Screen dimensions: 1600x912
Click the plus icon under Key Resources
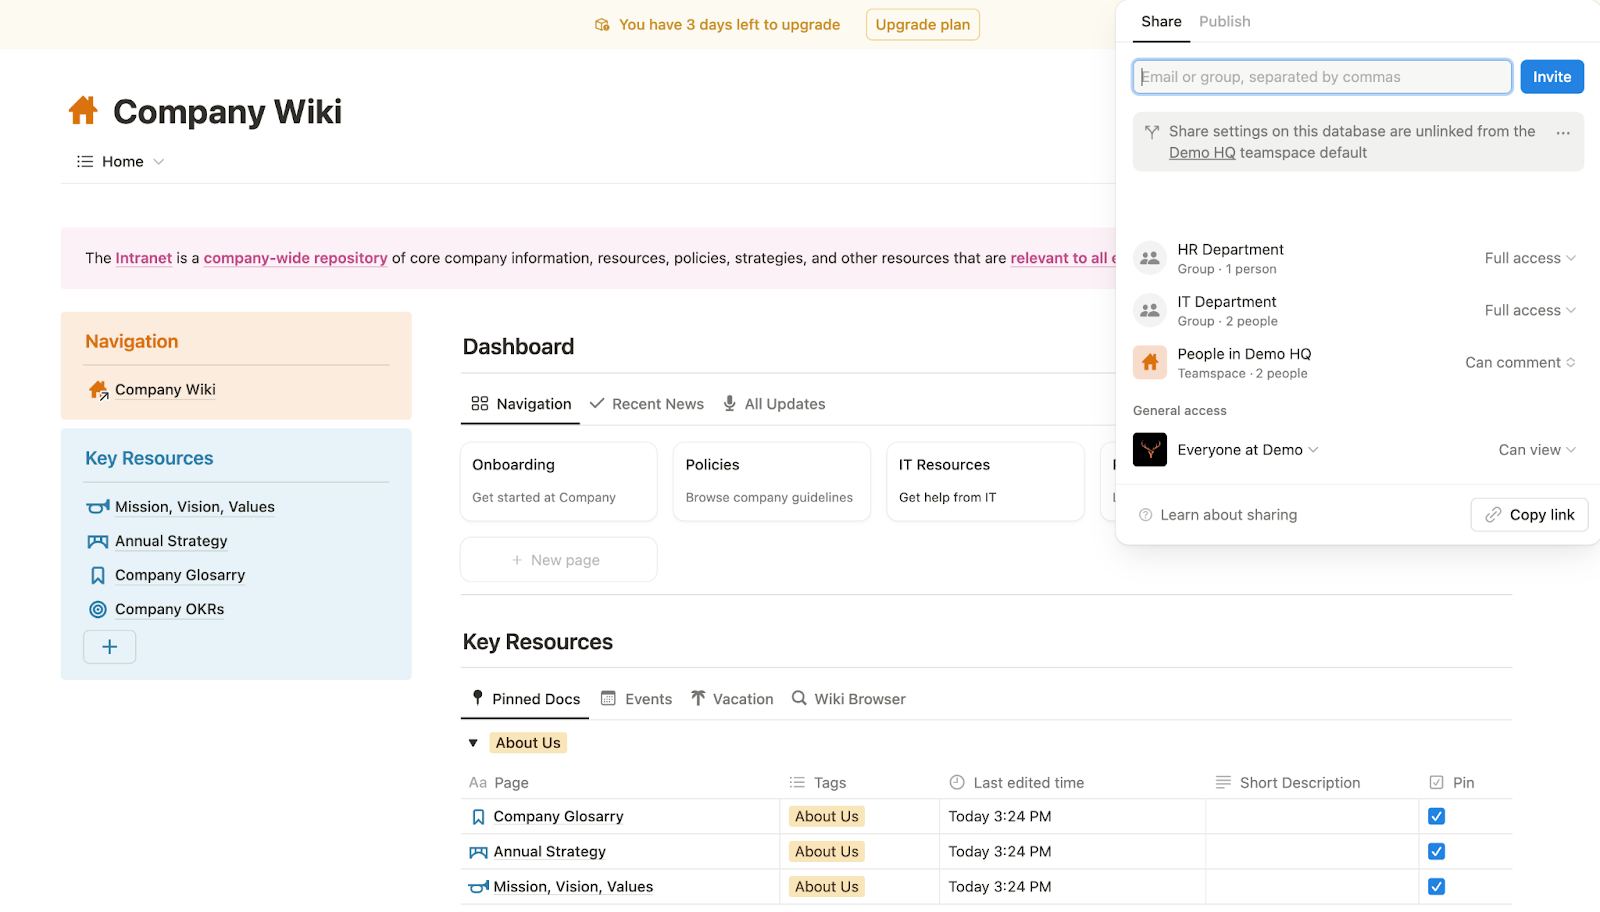point(110,647)
